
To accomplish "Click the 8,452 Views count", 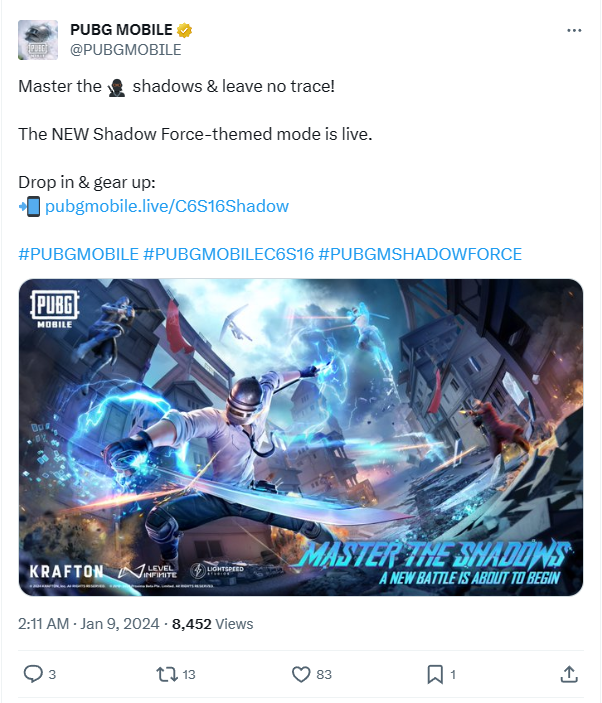I will pos(212,624).
